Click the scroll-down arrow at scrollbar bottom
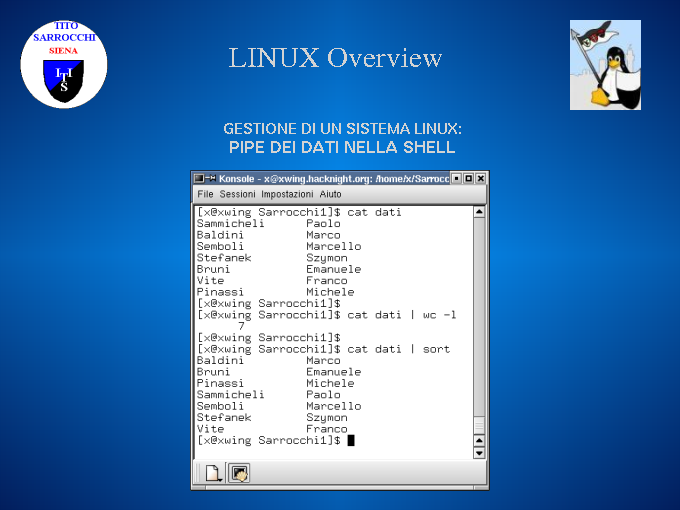The image size is (680, 510). point(479,452)
